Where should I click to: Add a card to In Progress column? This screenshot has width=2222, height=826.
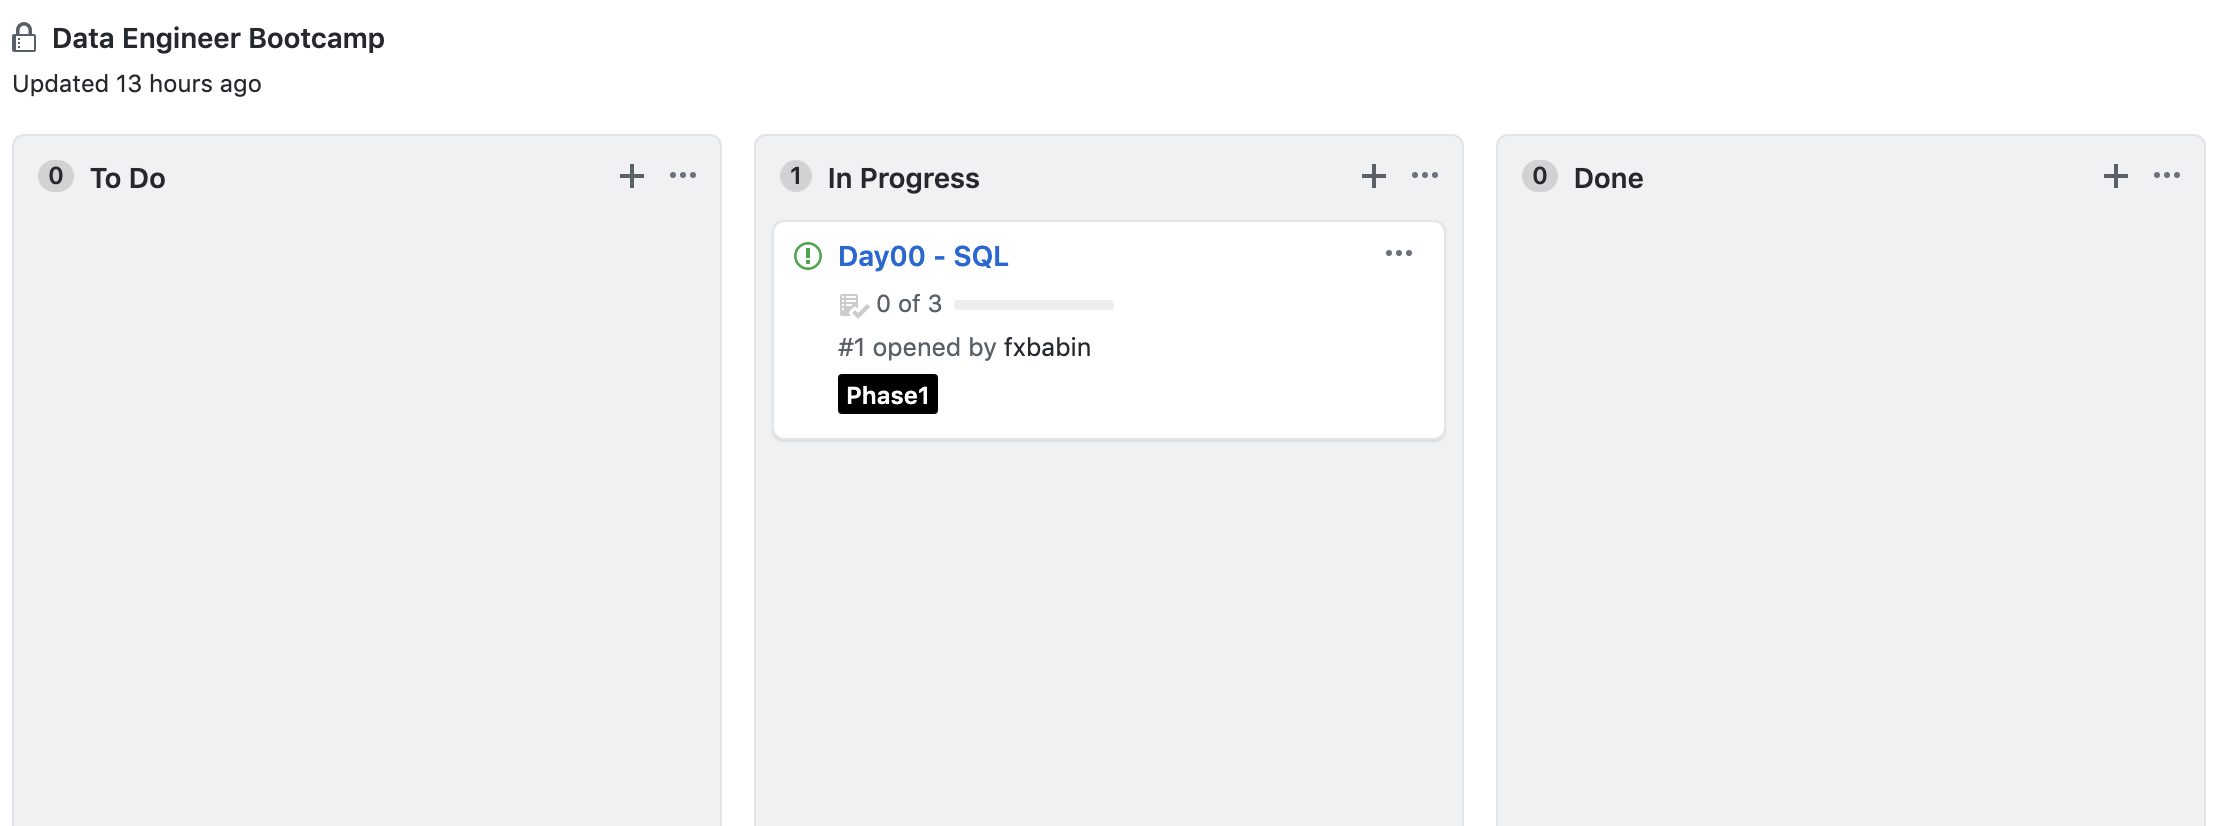(1373, 176)
